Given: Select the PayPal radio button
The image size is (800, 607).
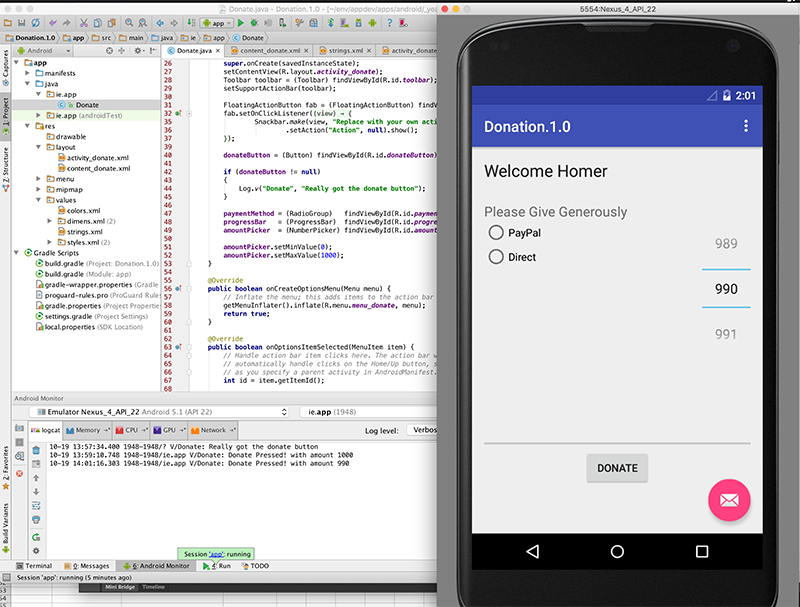Looking at the screenshot, I should click(x=496, y=232).
